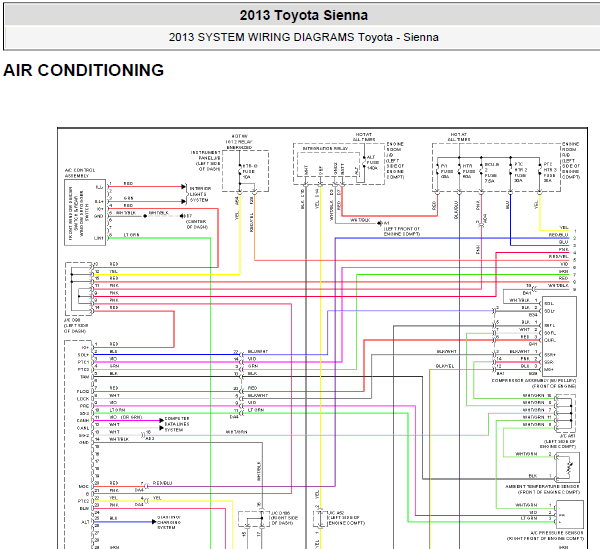Click the "INTEGRATION RELAY" label
This screenshot has width=600, height=549.
(325, 148)
